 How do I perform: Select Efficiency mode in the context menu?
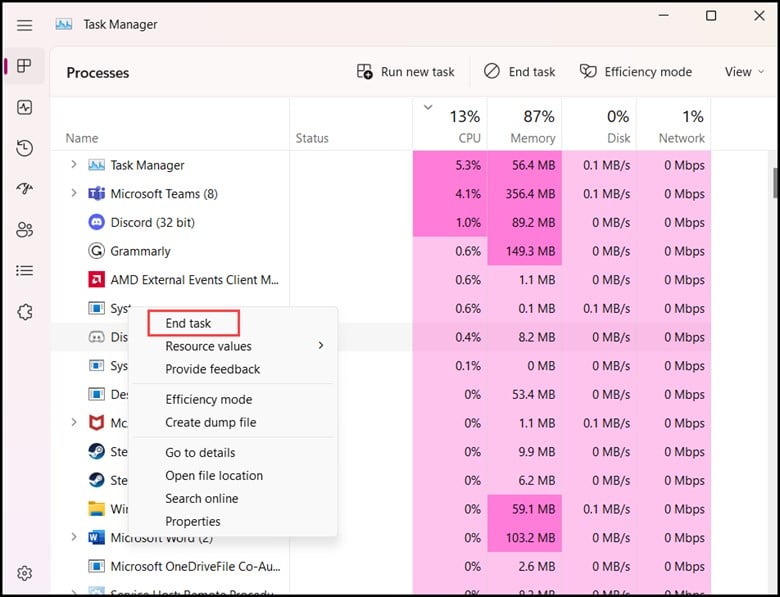208,399
